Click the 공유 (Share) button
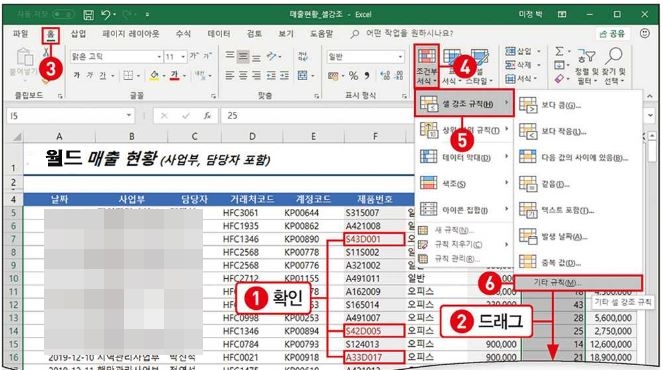Screen dimensions: 663x370 click(612, 34)
